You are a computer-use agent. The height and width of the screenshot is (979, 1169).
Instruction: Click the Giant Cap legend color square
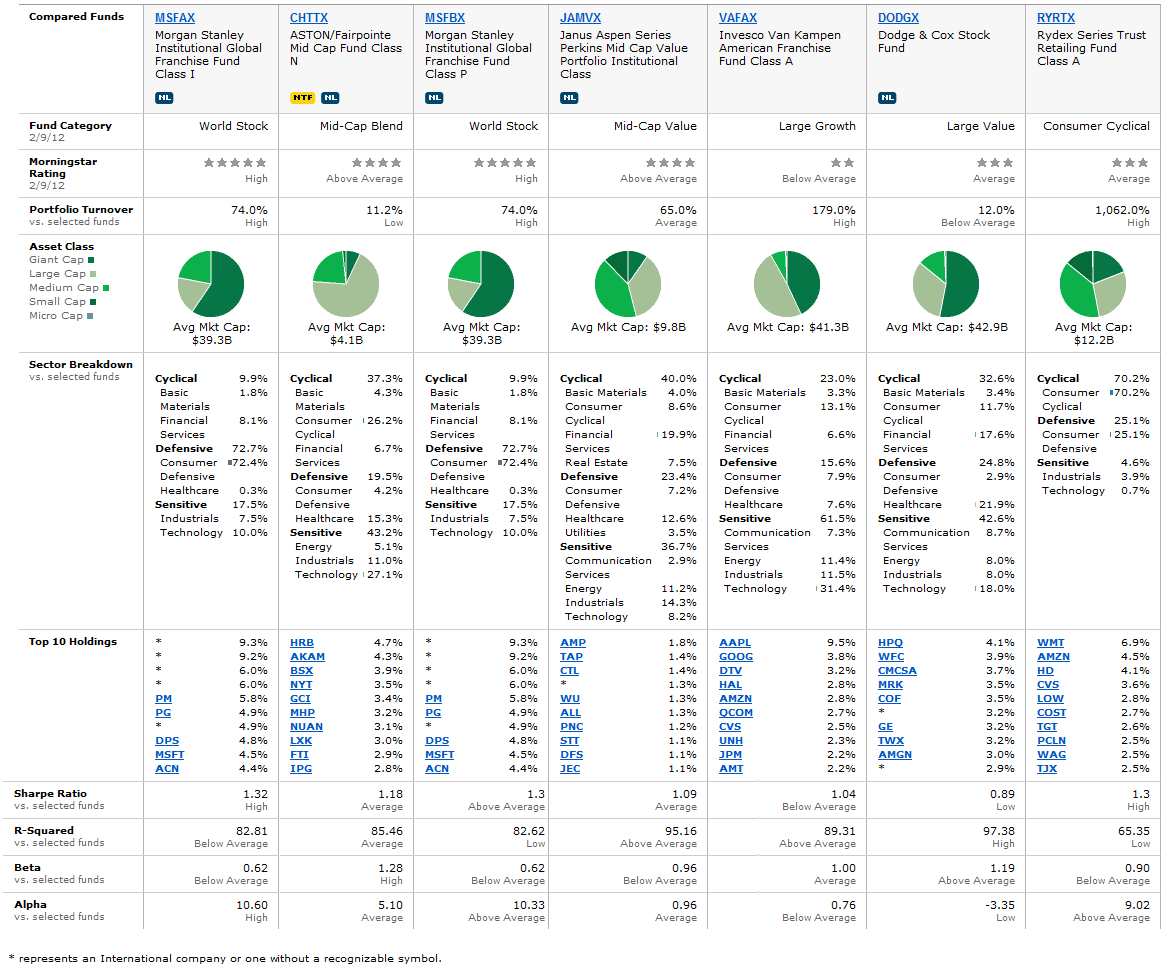91,260
